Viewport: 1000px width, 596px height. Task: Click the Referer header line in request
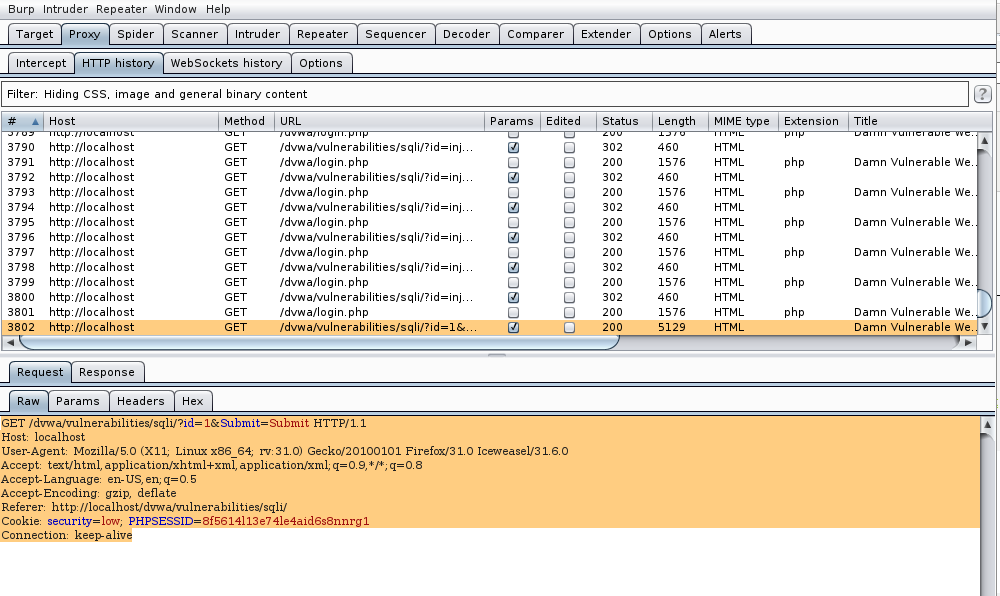144,507
